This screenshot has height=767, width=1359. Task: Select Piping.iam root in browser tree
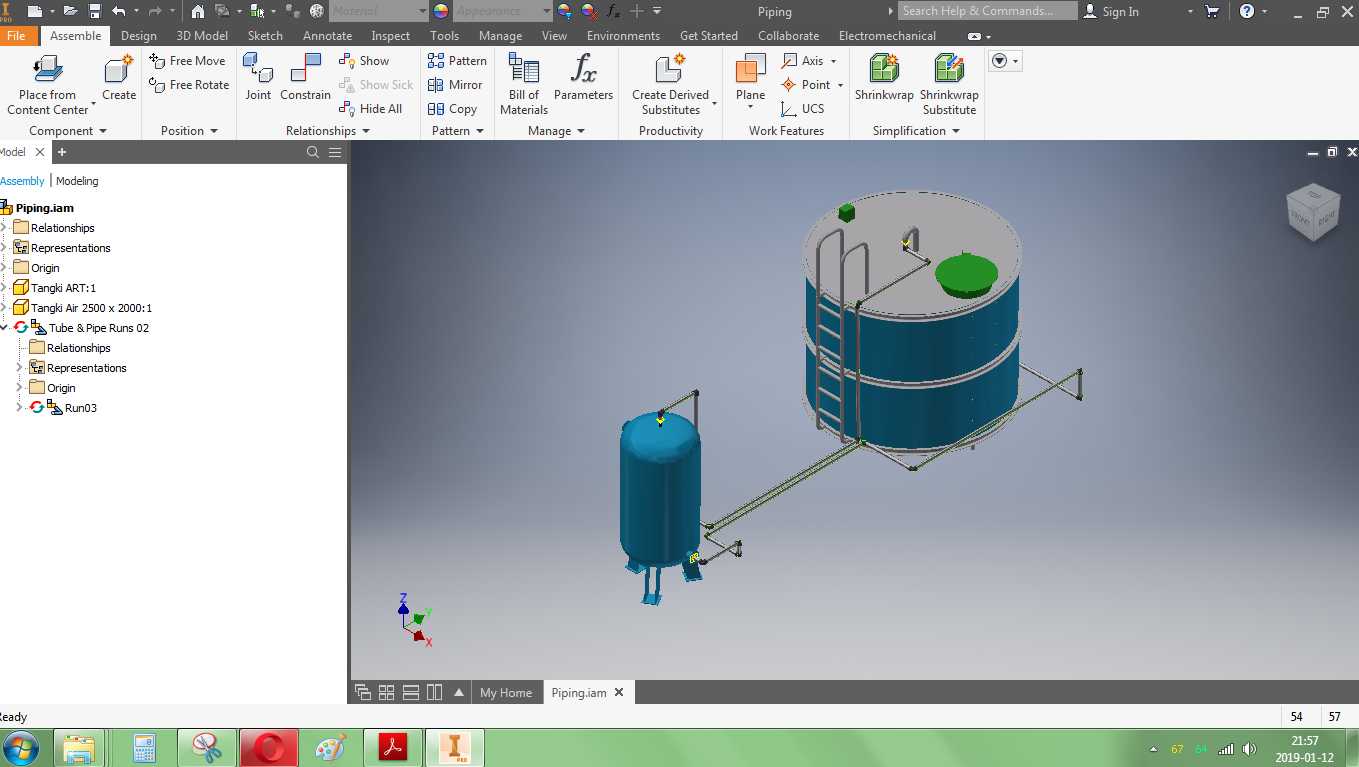pos(45,208)
